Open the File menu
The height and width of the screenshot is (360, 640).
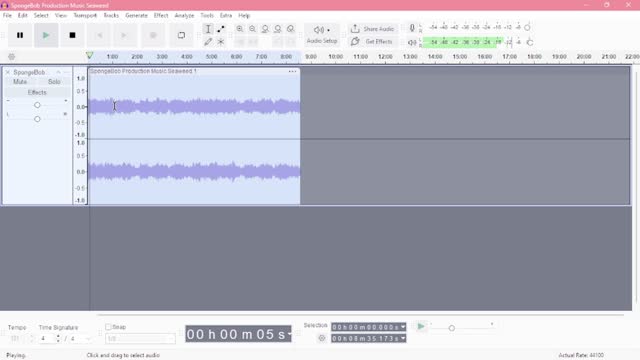(x=7, y=16)
